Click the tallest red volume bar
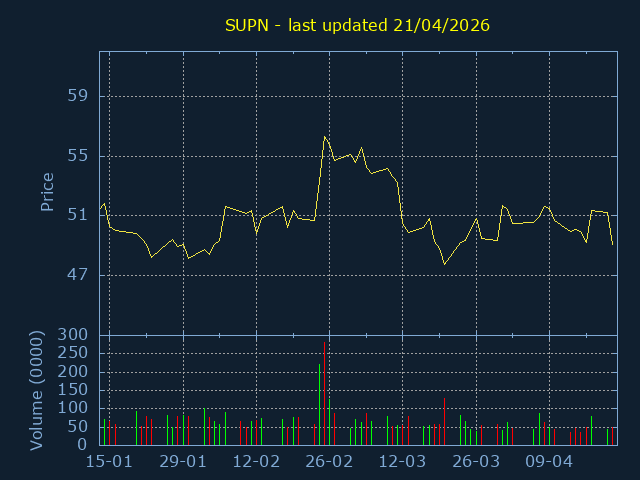This screenshot has height=480, width=640. pos(325,392)
